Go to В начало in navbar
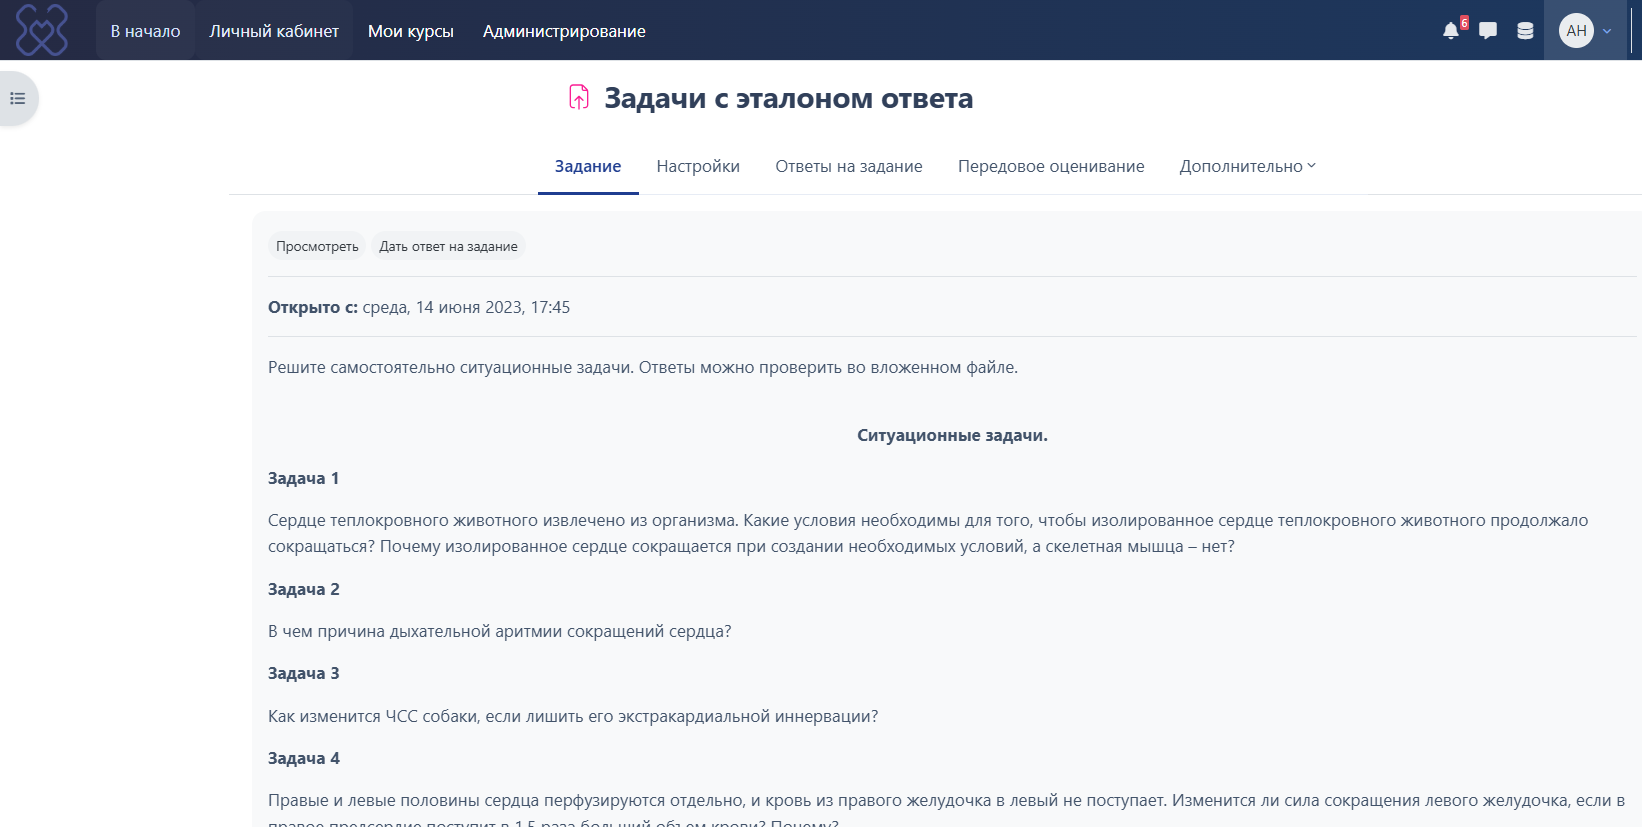1642x827 pixels. coord(146,31)
